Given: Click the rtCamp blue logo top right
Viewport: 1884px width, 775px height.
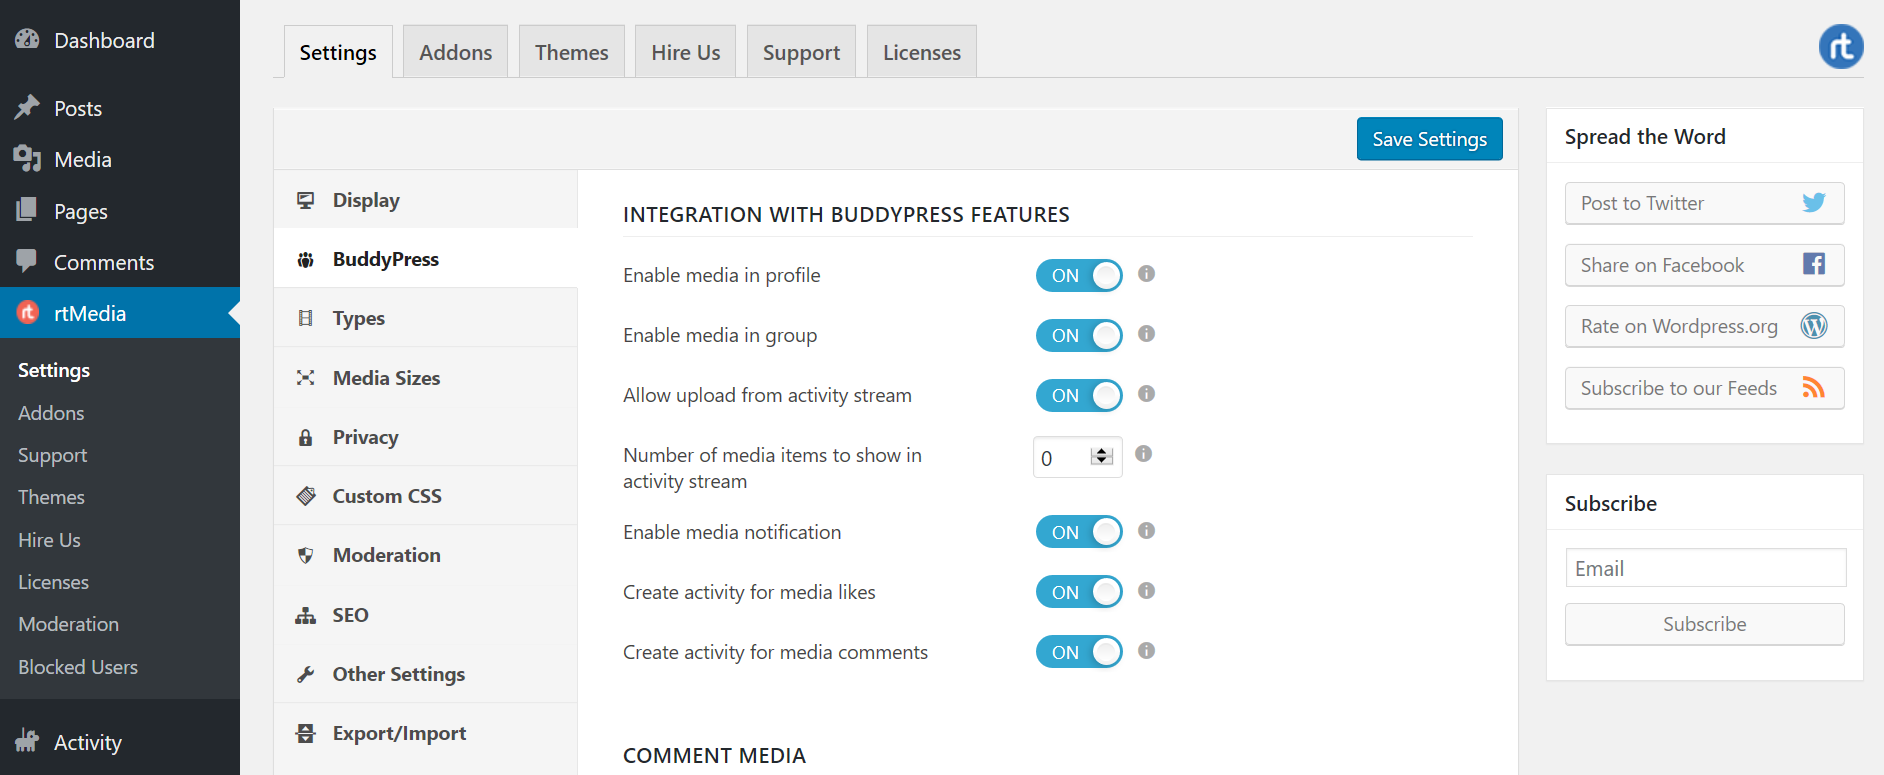Looking at the screenshot, I should click(x=1841, y=47).
